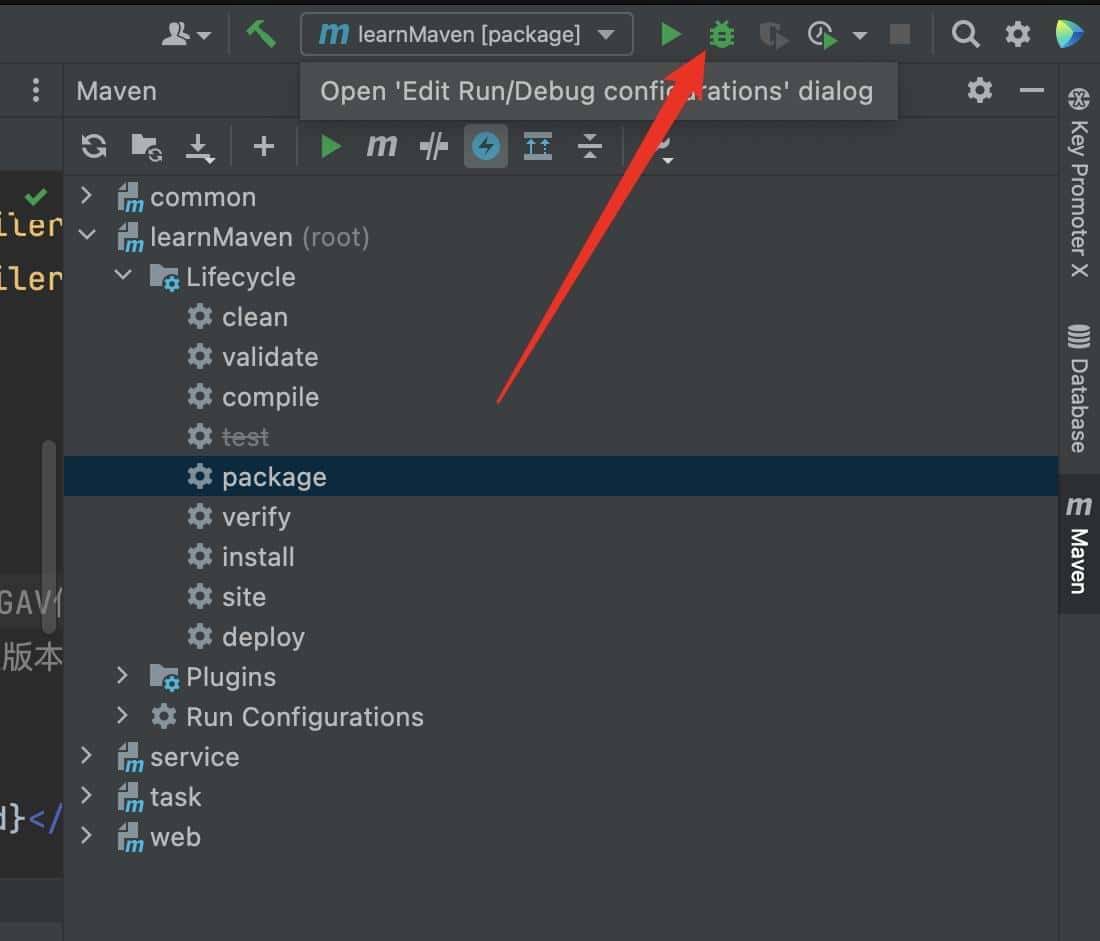
Task: Expand the common module node
Action: coord(87,196)
